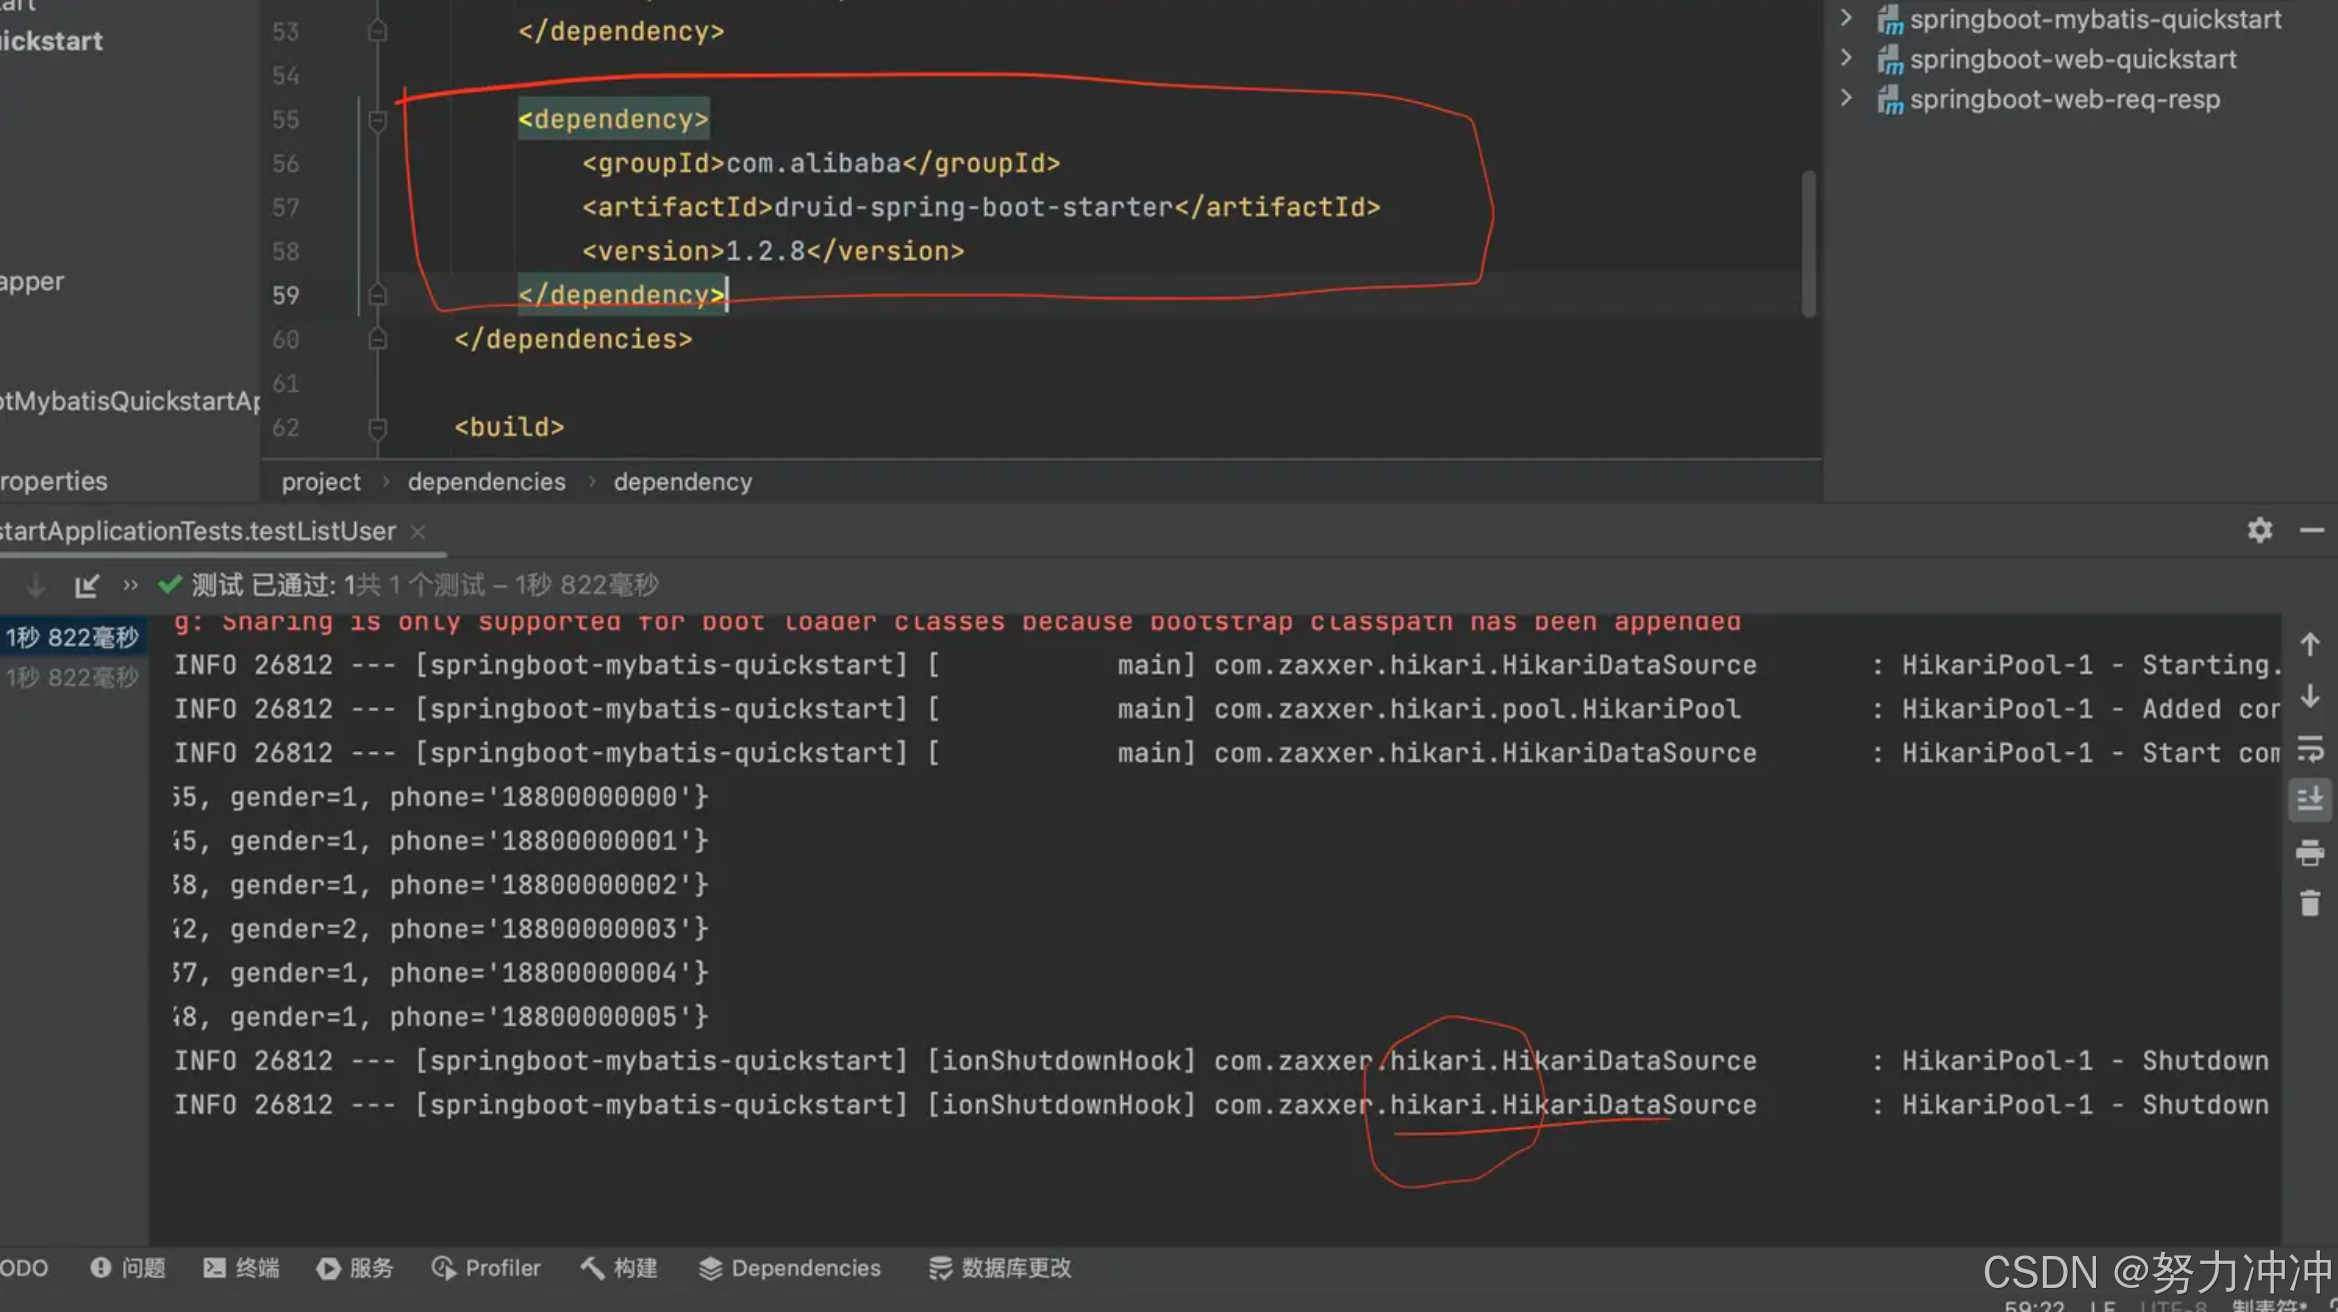The height and width of the screenshot is (1312, 2338).
Task: Click the down-arrow next occurrence icon
Action: point(2309,697)
